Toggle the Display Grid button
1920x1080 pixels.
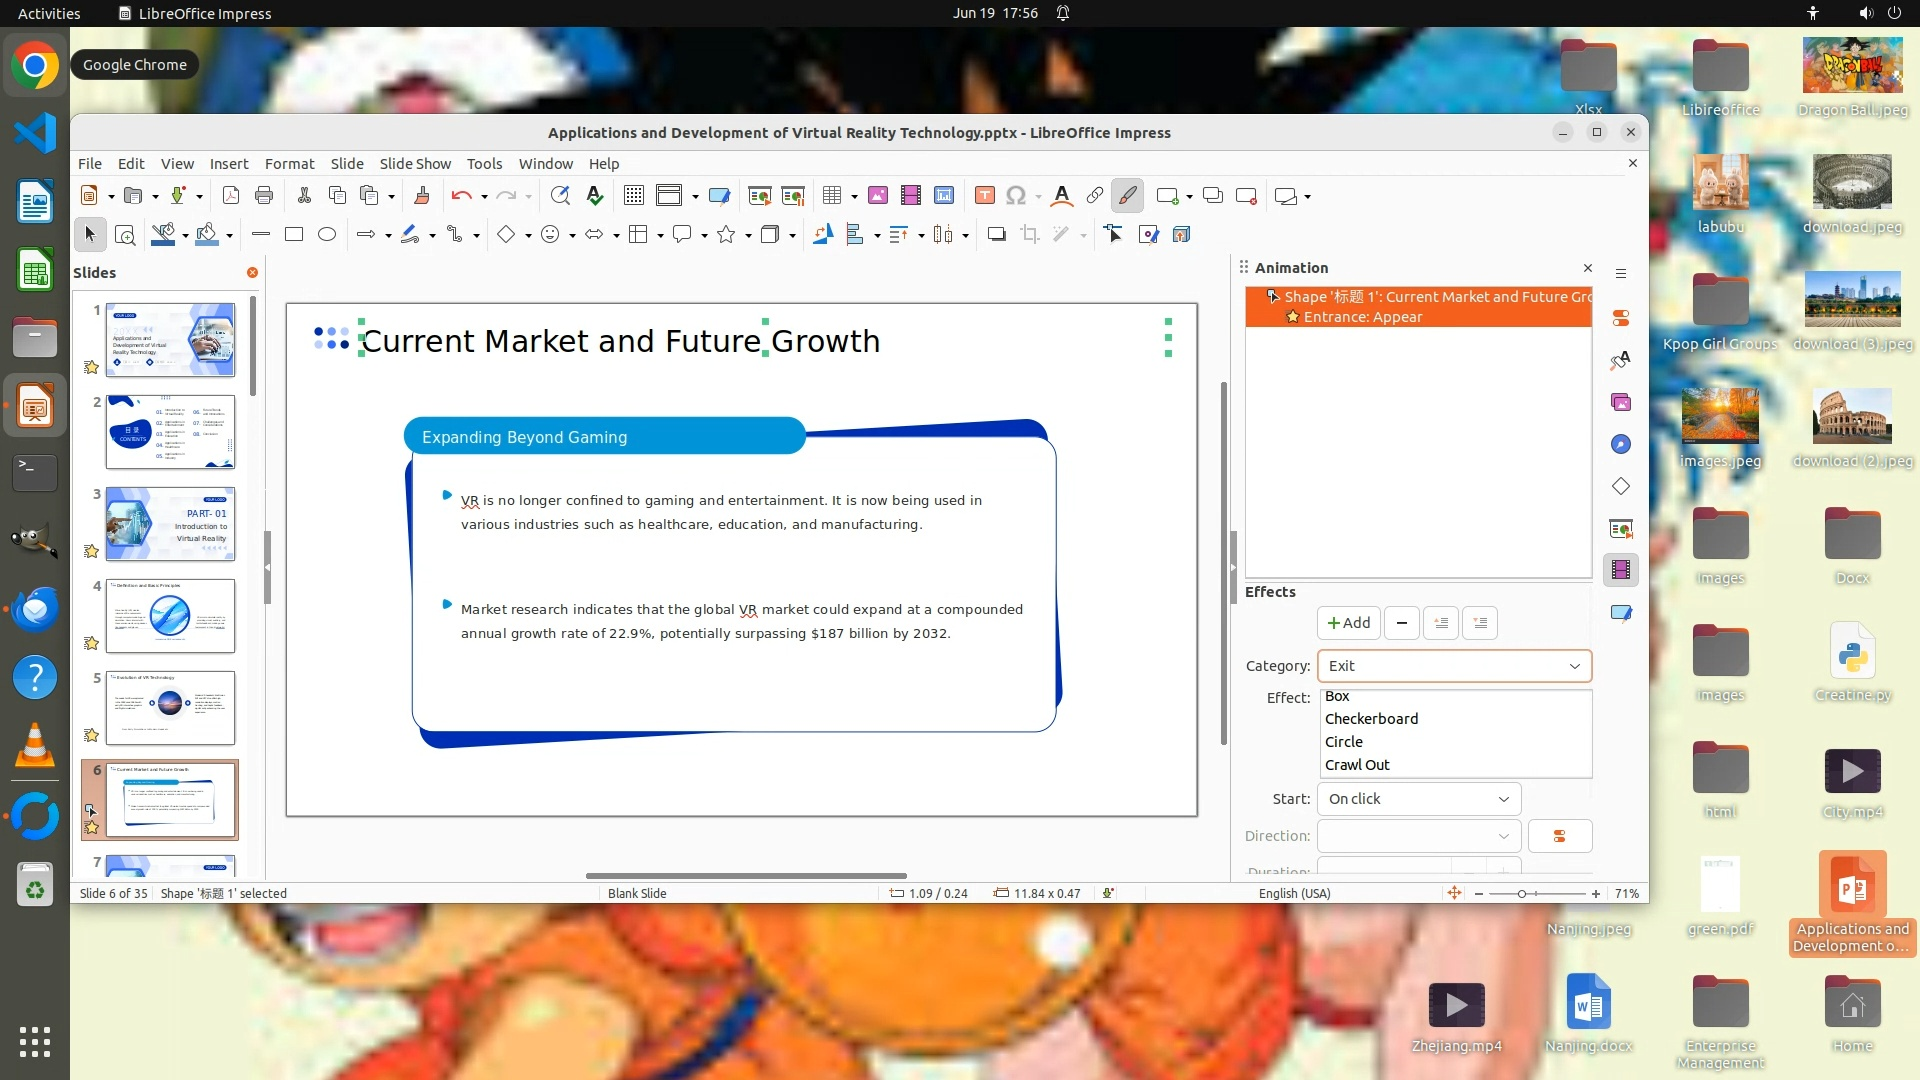pyautogui.click(x=633, y=196)
